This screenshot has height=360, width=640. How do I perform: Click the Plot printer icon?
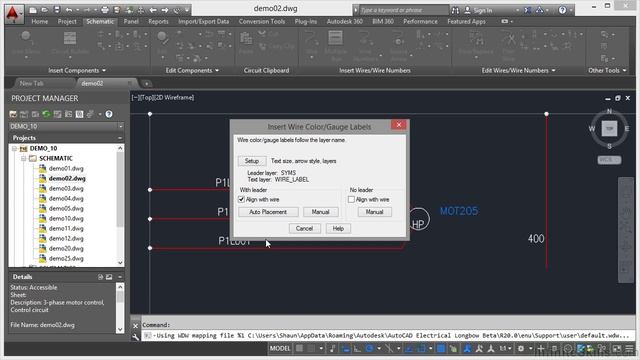pos(105,10)
